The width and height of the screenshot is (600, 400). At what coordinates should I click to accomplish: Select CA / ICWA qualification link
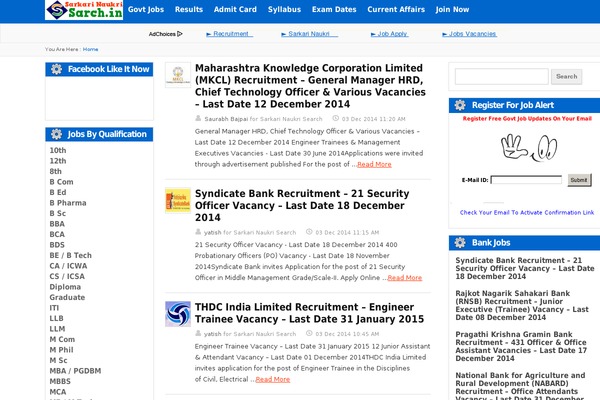click(68, 266)
